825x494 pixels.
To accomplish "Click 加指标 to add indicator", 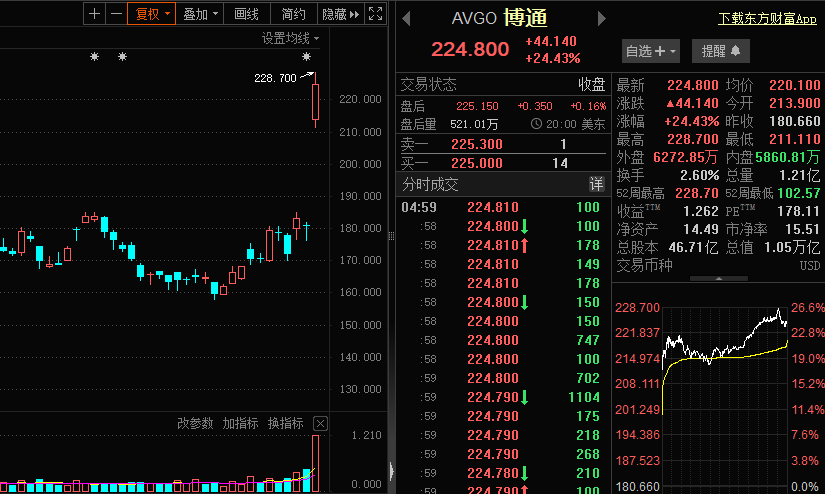I will click(240, 423).
